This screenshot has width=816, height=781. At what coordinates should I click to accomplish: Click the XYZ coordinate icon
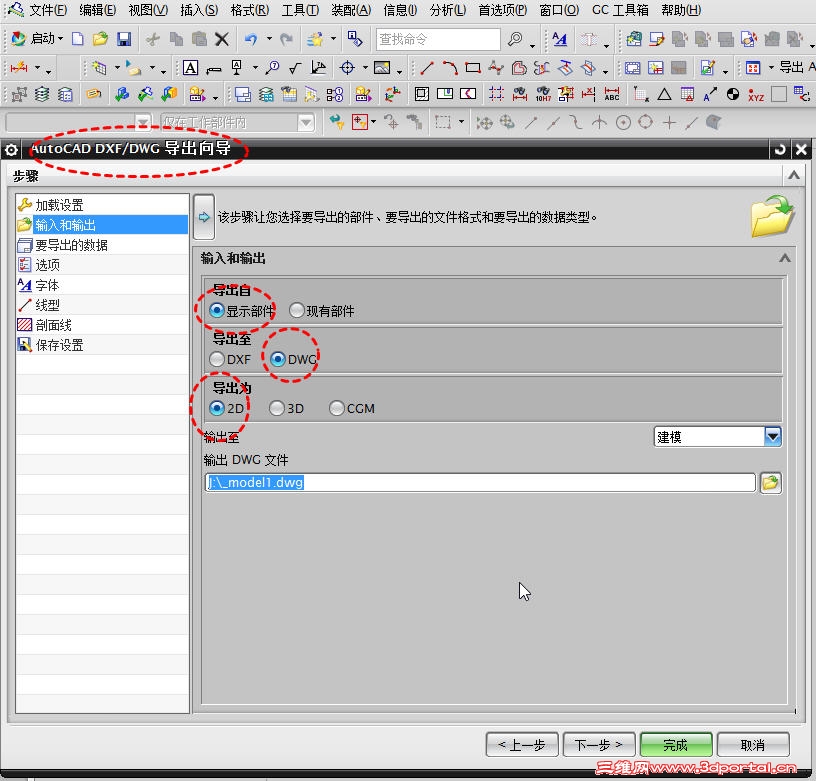point(756,94)
